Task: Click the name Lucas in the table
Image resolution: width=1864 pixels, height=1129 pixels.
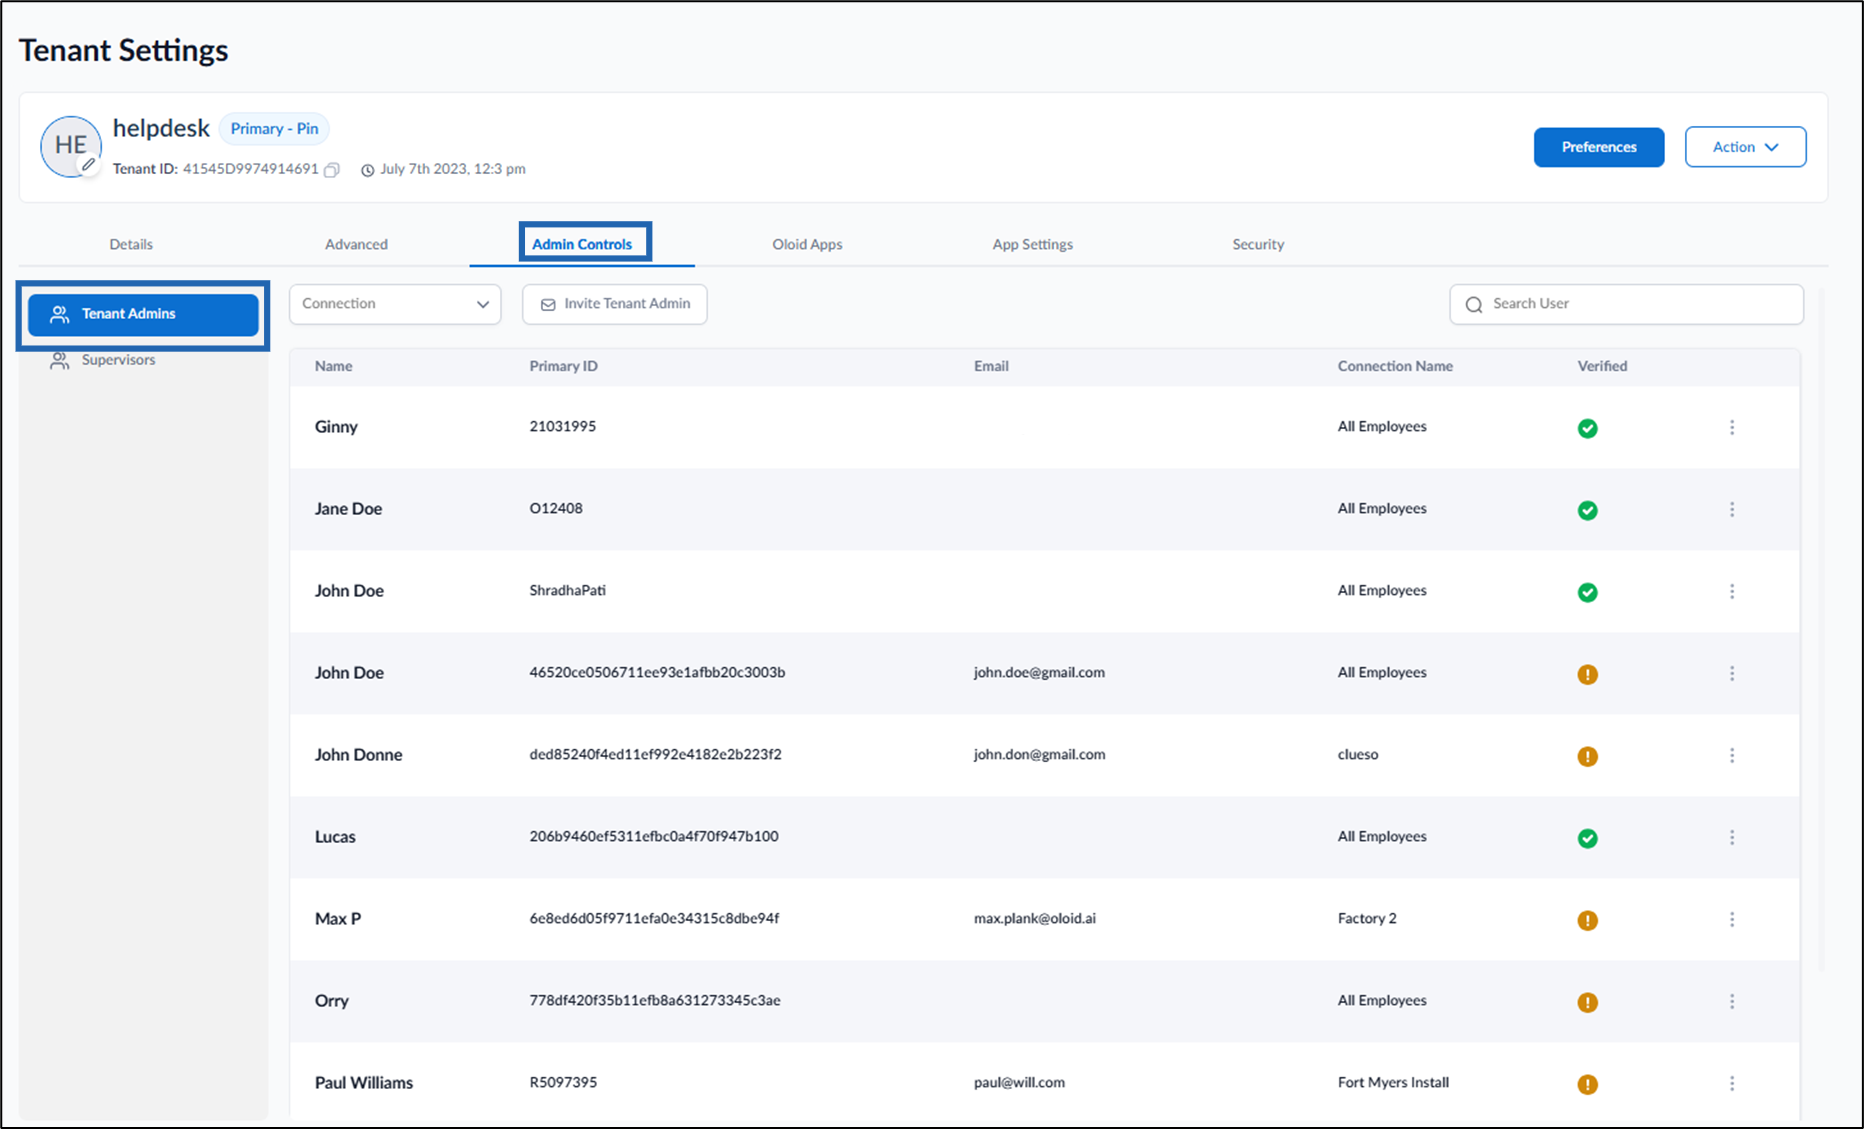Action: click(335, 837)
